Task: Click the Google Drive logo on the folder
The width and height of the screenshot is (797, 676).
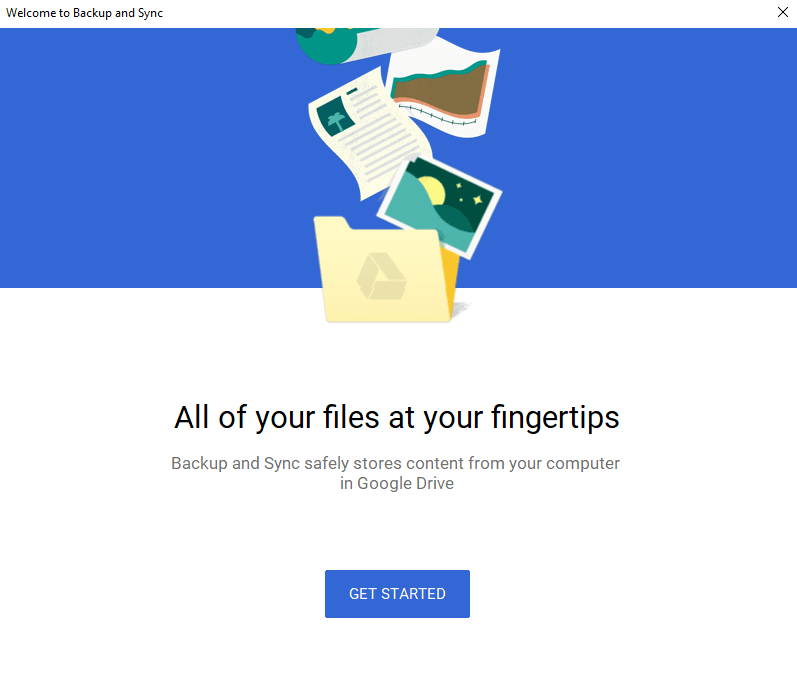Action: [x=381, y=277]
